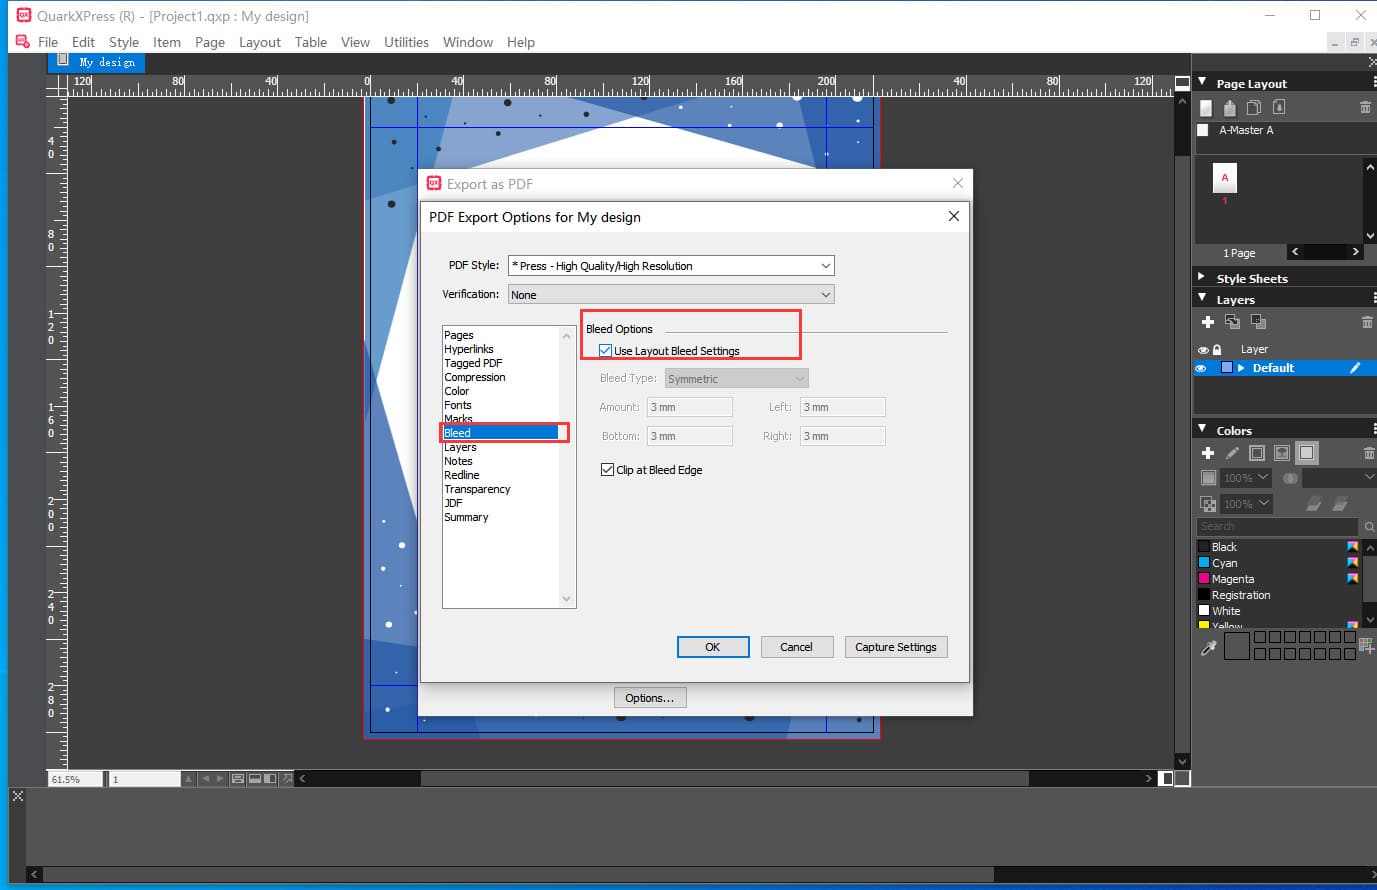Image resolution: width=1377 pixels, height=890 pixels.
Task: Hide the Default layer with its eye icon
Action: pyautogui.click(x=1202, y=368)
